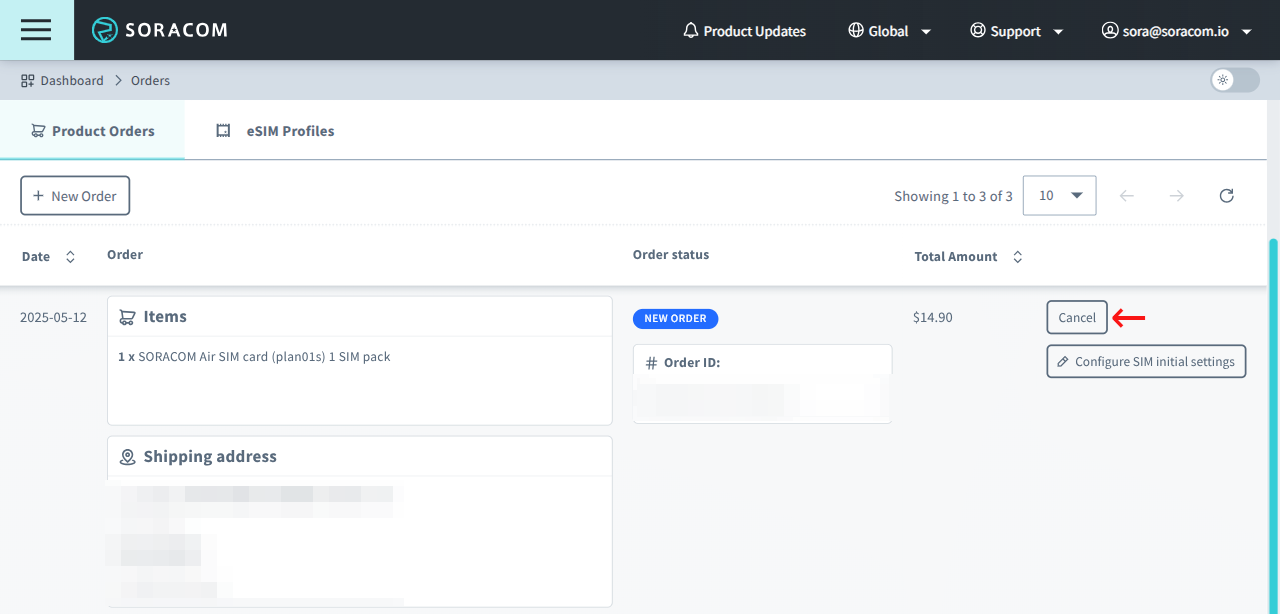Go to the next page of orders
This screenshot has height=614, width=1280.
[1176, 195]
